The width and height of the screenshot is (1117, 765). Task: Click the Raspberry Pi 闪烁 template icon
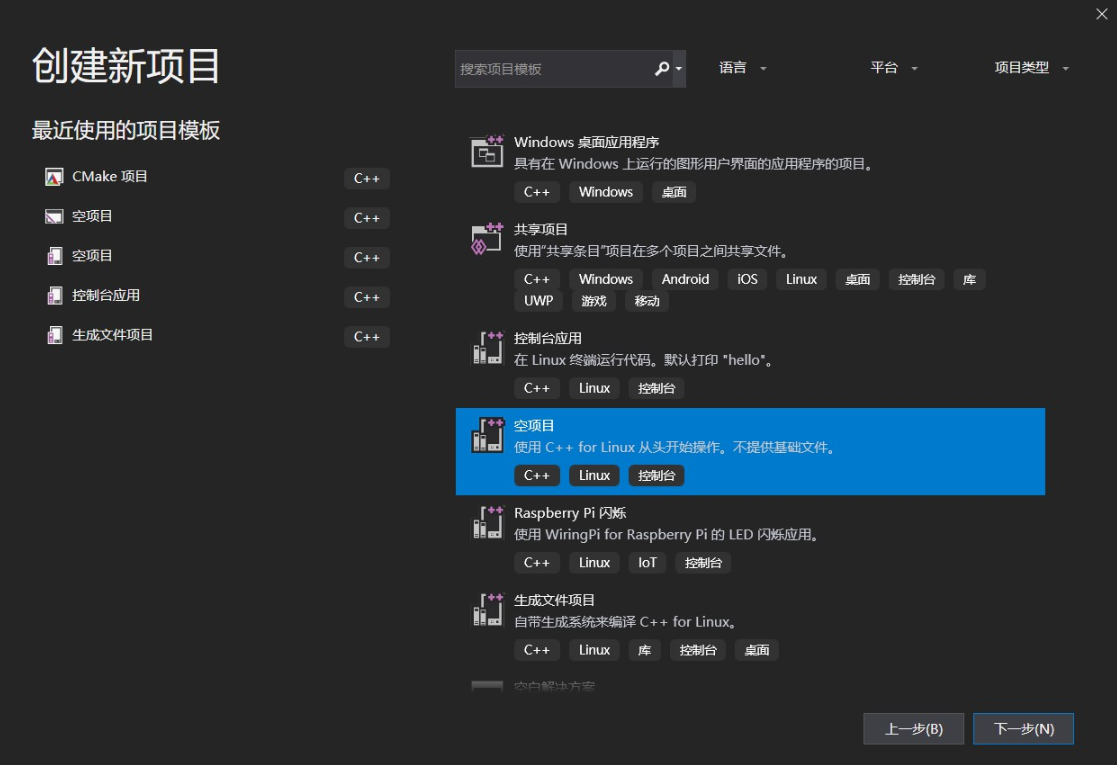coord(487,522)
